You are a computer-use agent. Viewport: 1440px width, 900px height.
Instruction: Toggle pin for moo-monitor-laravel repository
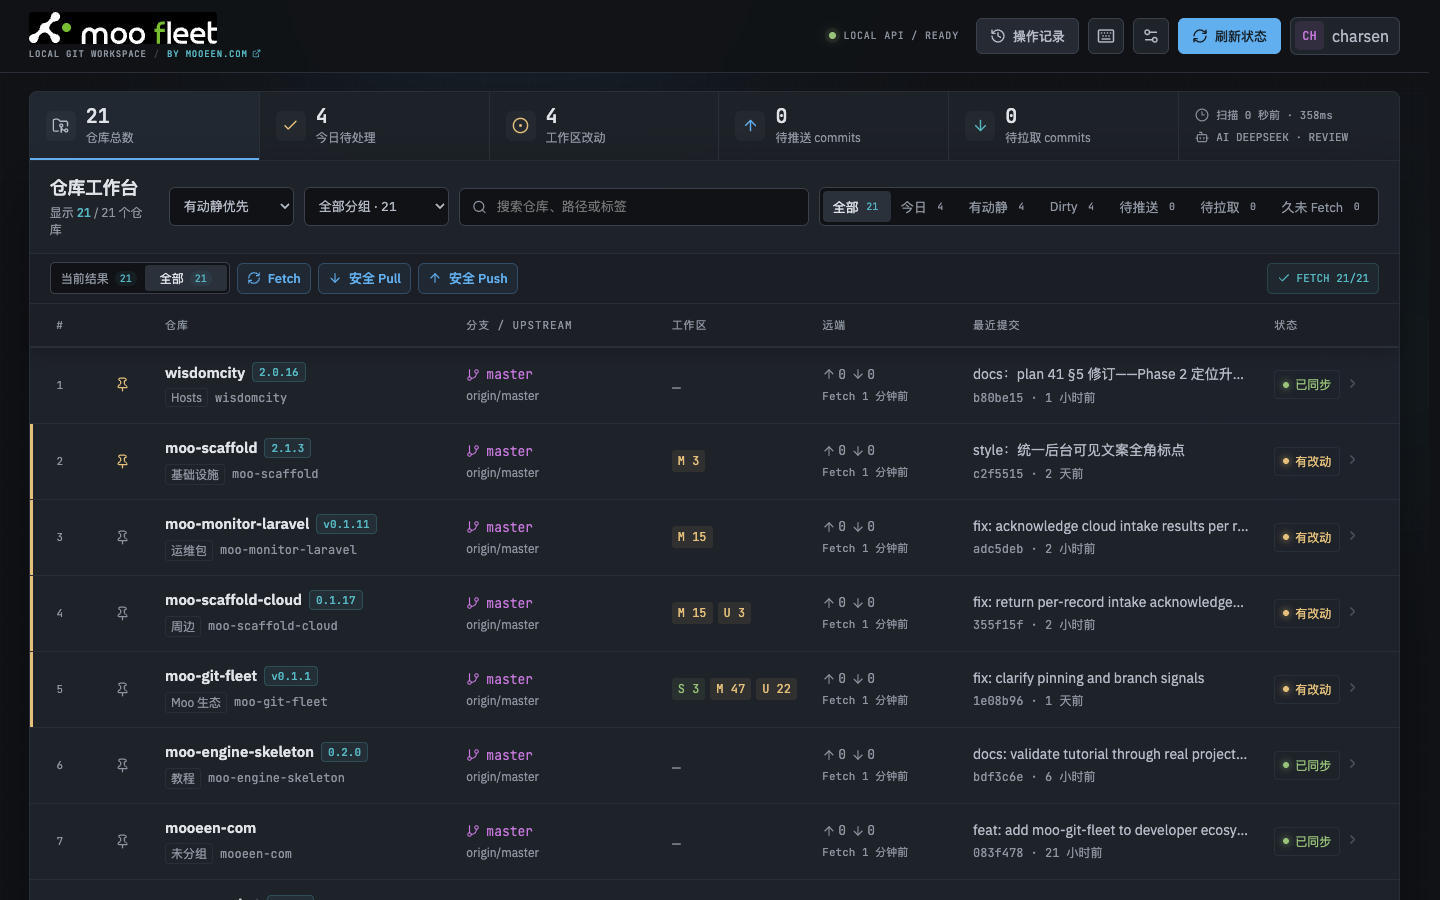point(122,537)
